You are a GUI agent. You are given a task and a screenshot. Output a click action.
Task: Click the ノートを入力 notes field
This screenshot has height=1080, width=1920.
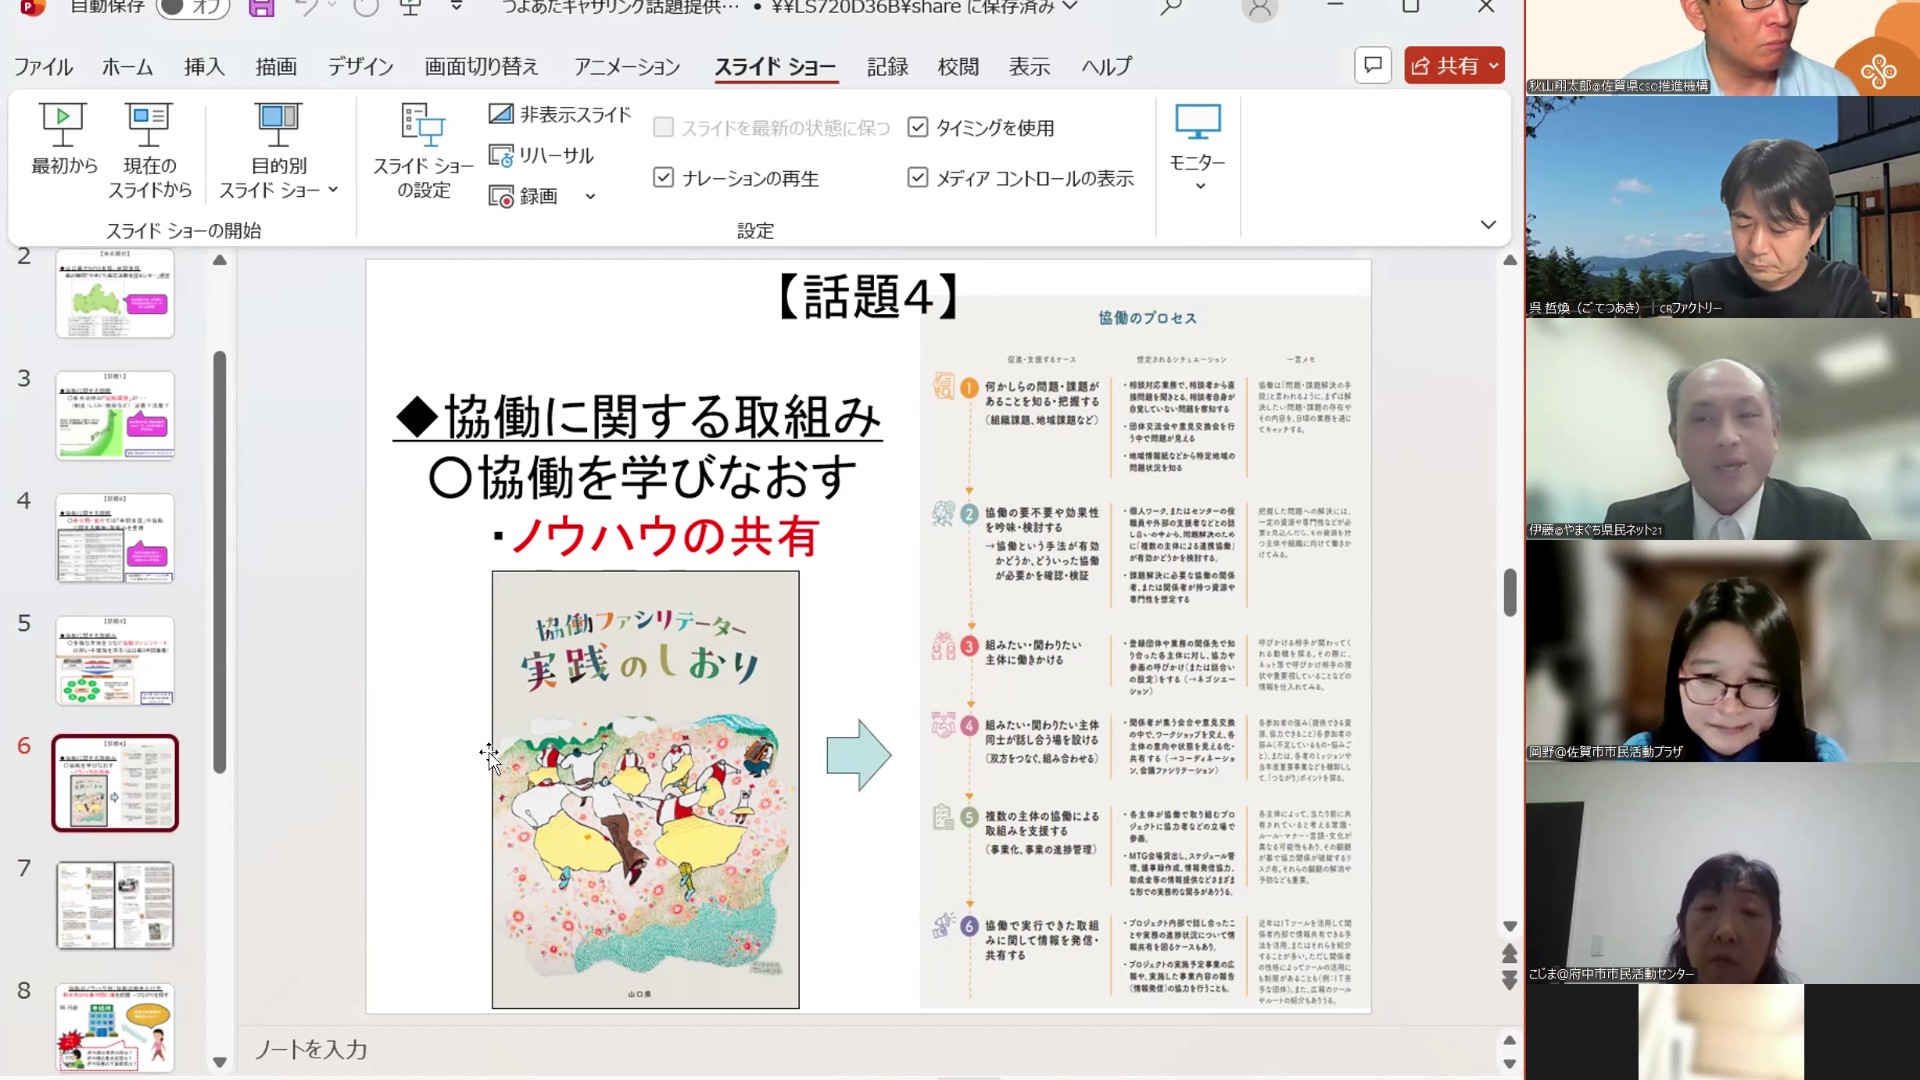coord(311,1049)
